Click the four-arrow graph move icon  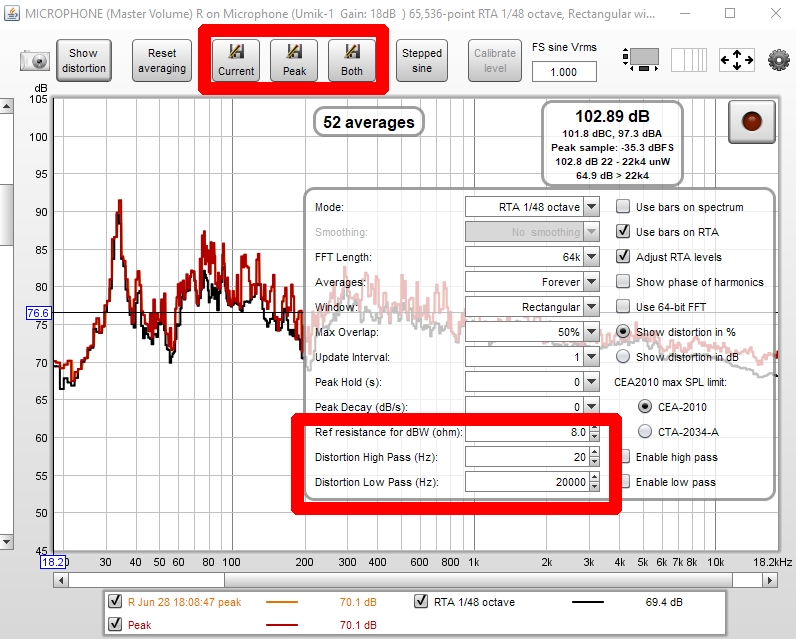[737, 60]
